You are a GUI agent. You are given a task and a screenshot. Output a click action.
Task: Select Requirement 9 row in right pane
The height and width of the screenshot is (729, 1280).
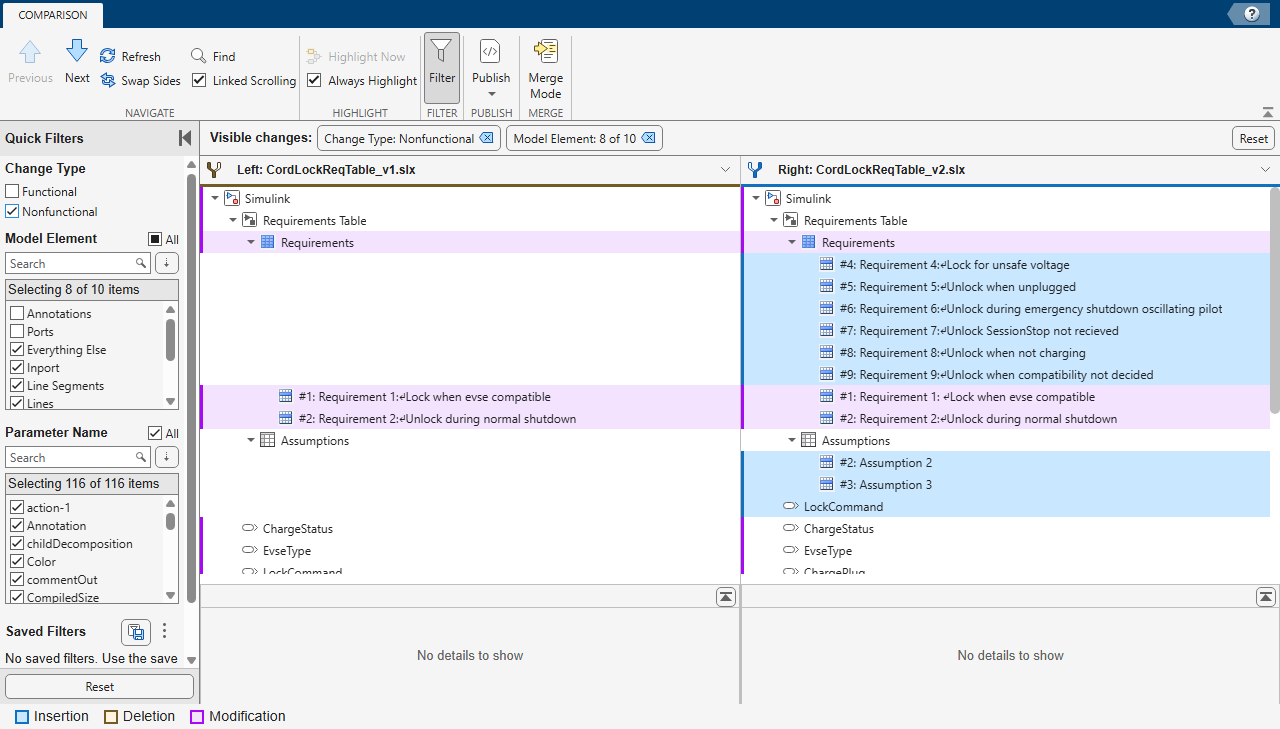pos(1005,375)
